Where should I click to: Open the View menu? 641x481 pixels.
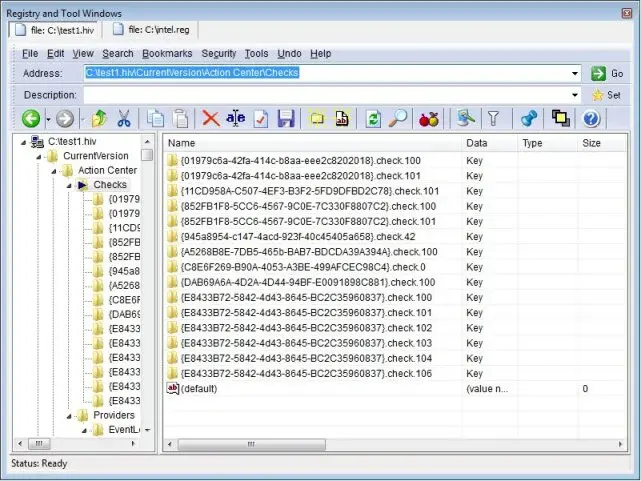[x=83, y=54]
